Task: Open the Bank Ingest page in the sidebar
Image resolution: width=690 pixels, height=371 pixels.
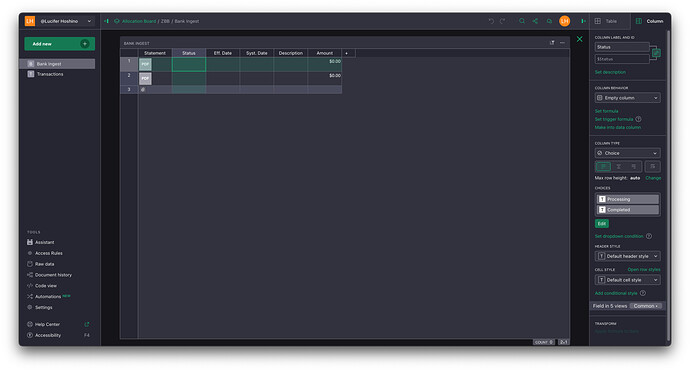Action: point(58,64)
